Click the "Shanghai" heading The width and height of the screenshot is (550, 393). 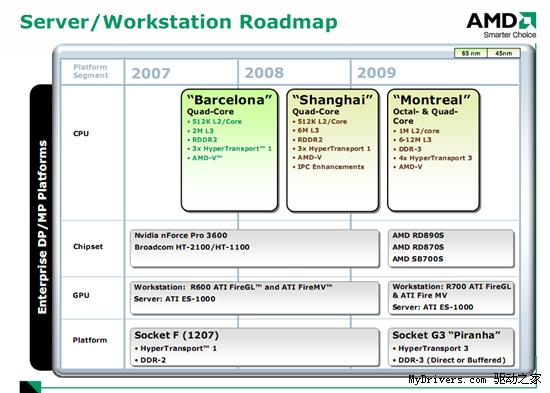pyautogui.click(x=332, y=100)
